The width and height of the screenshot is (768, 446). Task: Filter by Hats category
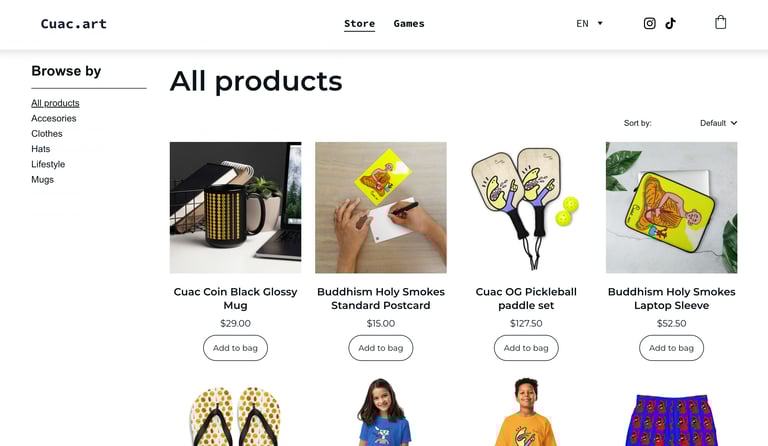coord(41,149)
